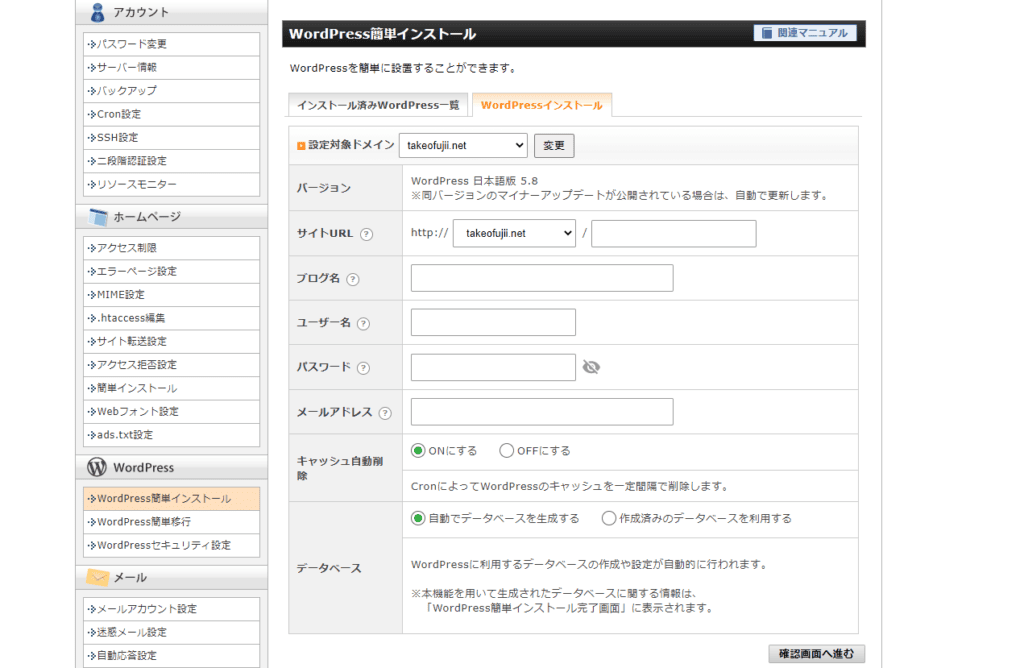Open help icon next to メールアドレス
The image size is (1024, 668).
pos(385,413)
